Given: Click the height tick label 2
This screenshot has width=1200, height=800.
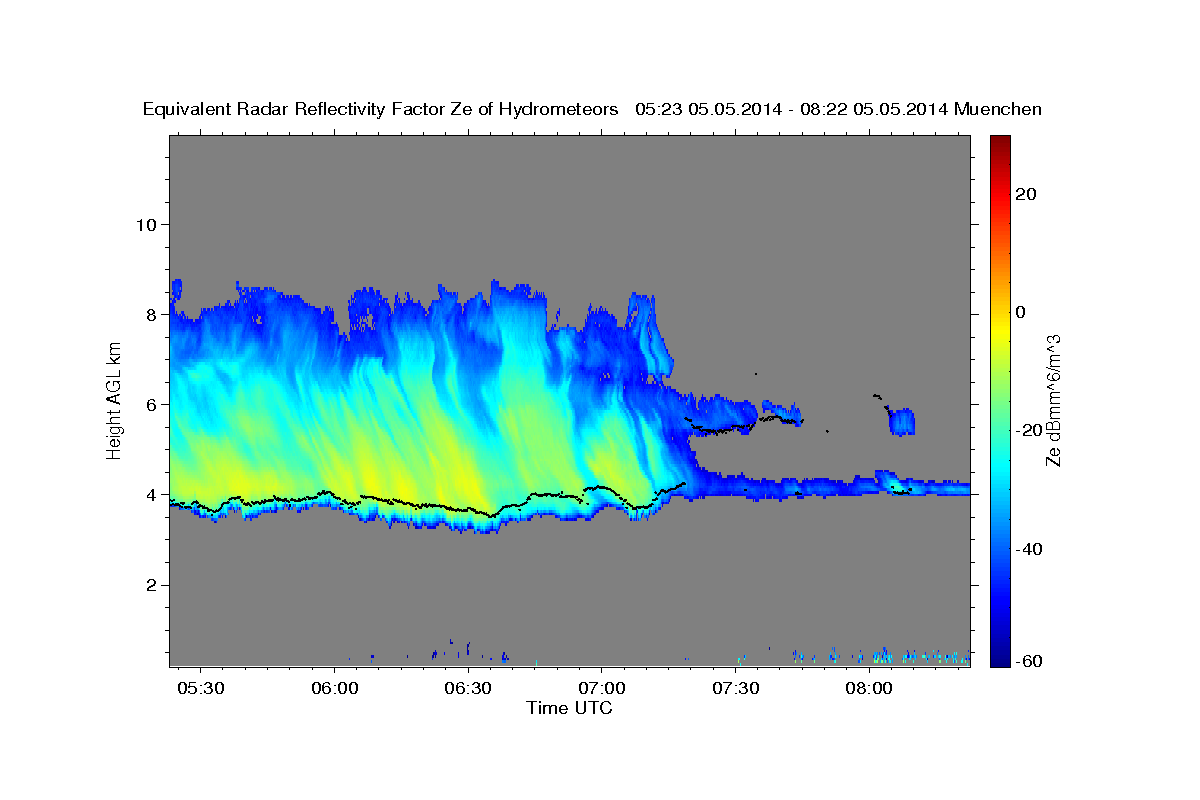Looking at the screenshot, I should [x=151, y=585].
